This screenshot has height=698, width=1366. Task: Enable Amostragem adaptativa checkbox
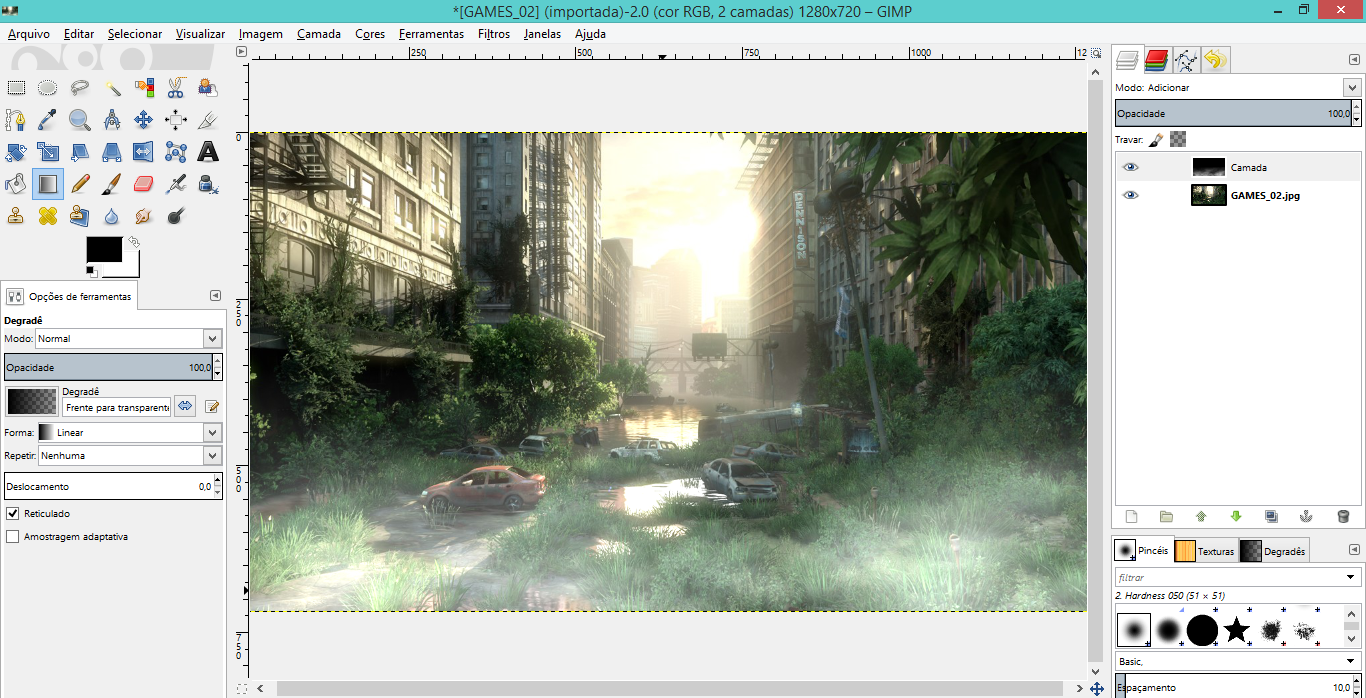(x=13, y=537)
